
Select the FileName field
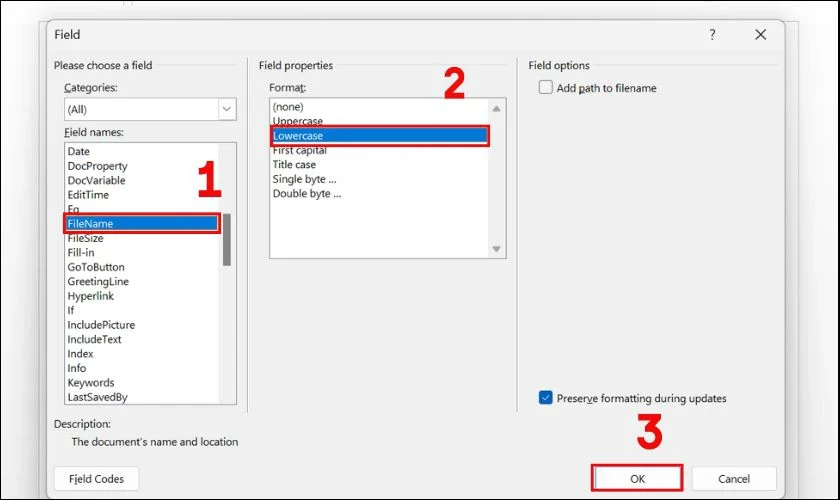141,223
